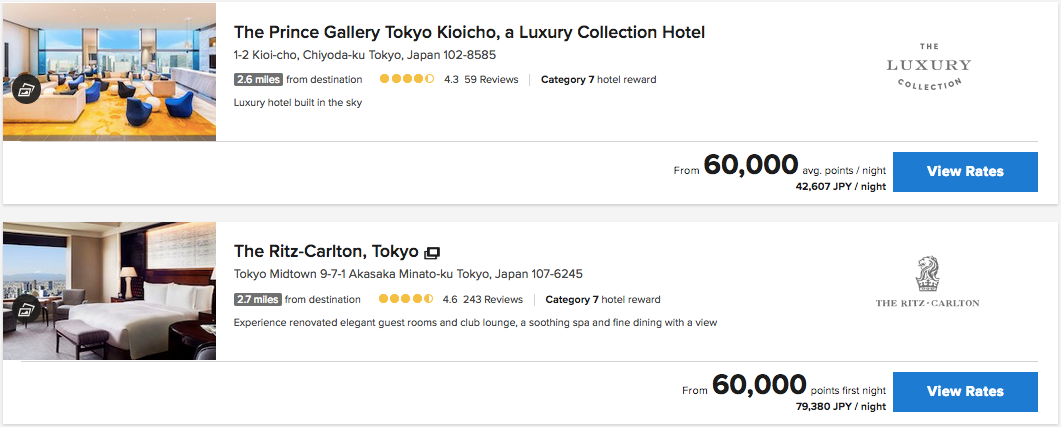Click the new-window icon beside Ritz-Carlton, Tokyo
The width and height of the screenshot is (1061, 427).
(x=432, y=252)
